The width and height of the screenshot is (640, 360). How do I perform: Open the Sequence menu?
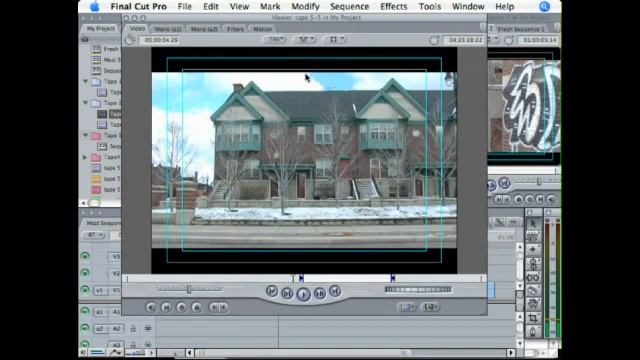pyautogui.click(x=349, y=7)
